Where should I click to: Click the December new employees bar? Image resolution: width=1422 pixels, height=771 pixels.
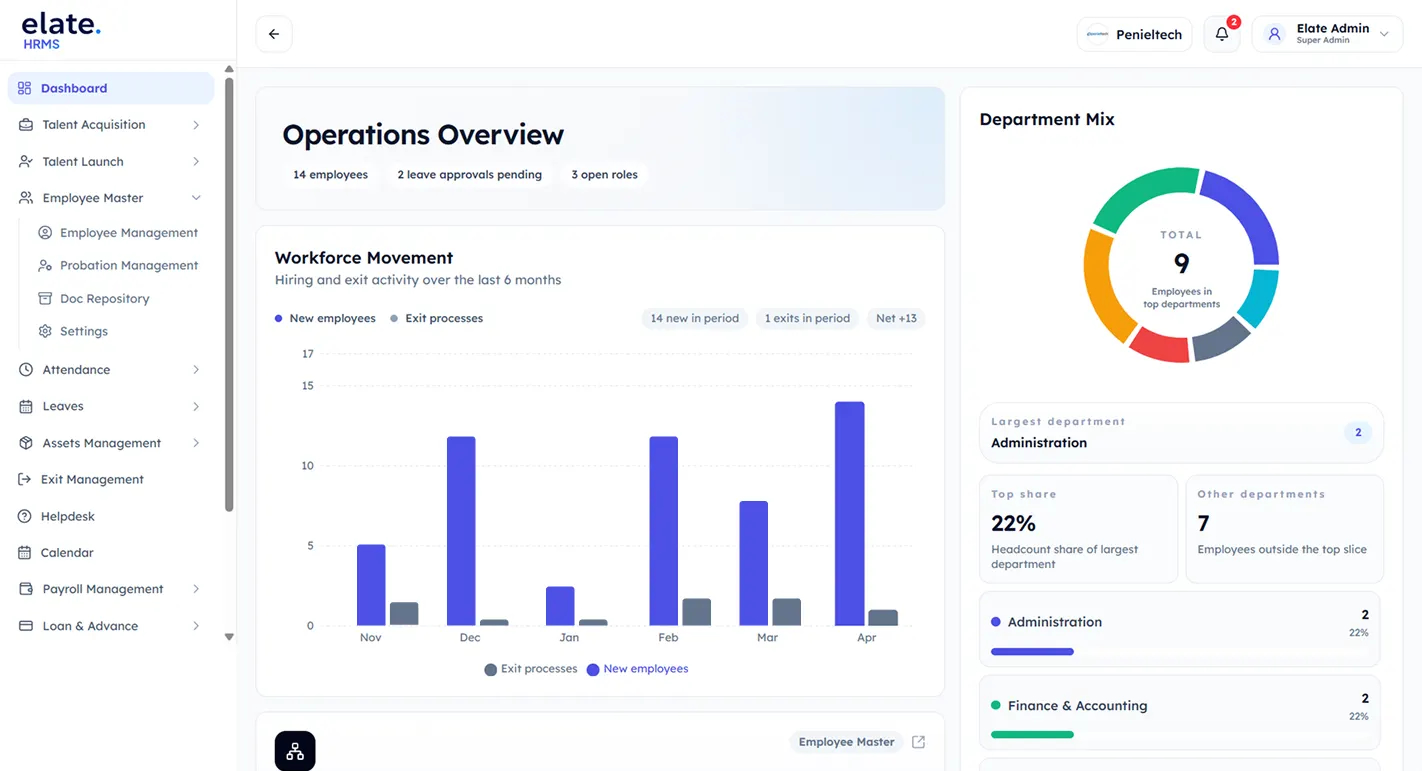(x=461, y=531)
